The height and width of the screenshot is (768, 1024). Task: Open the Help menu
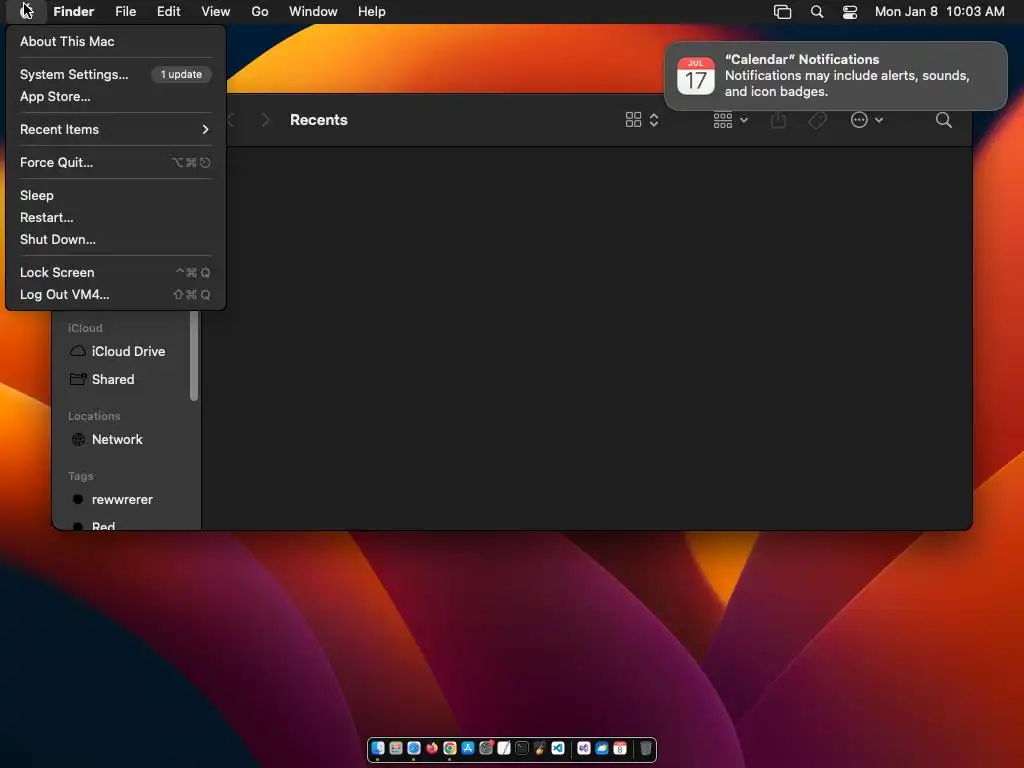coord(372,11)
